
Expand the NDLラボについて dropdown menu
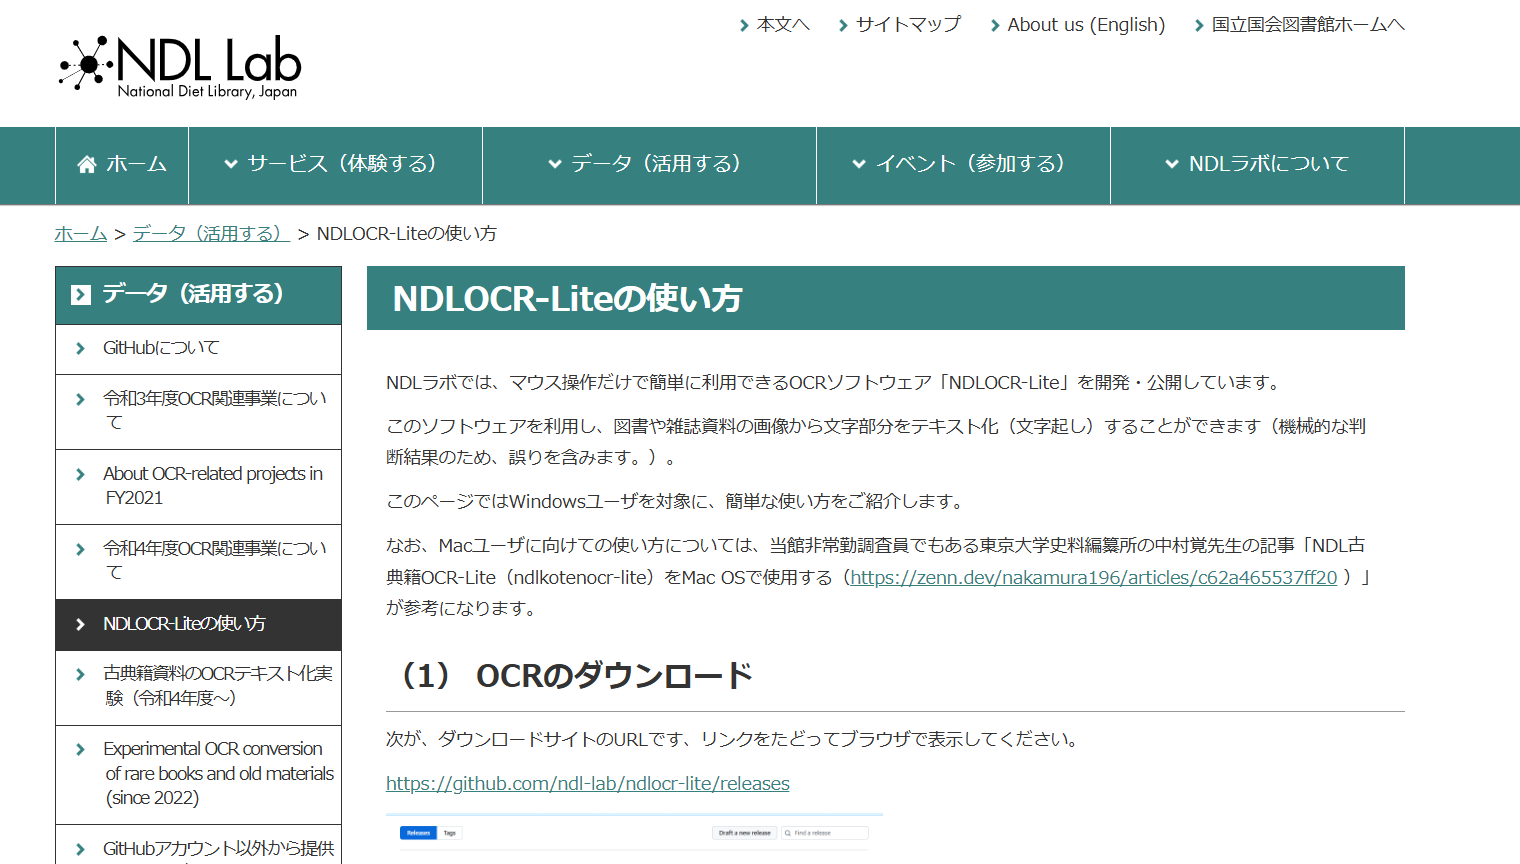(1257, 165)
